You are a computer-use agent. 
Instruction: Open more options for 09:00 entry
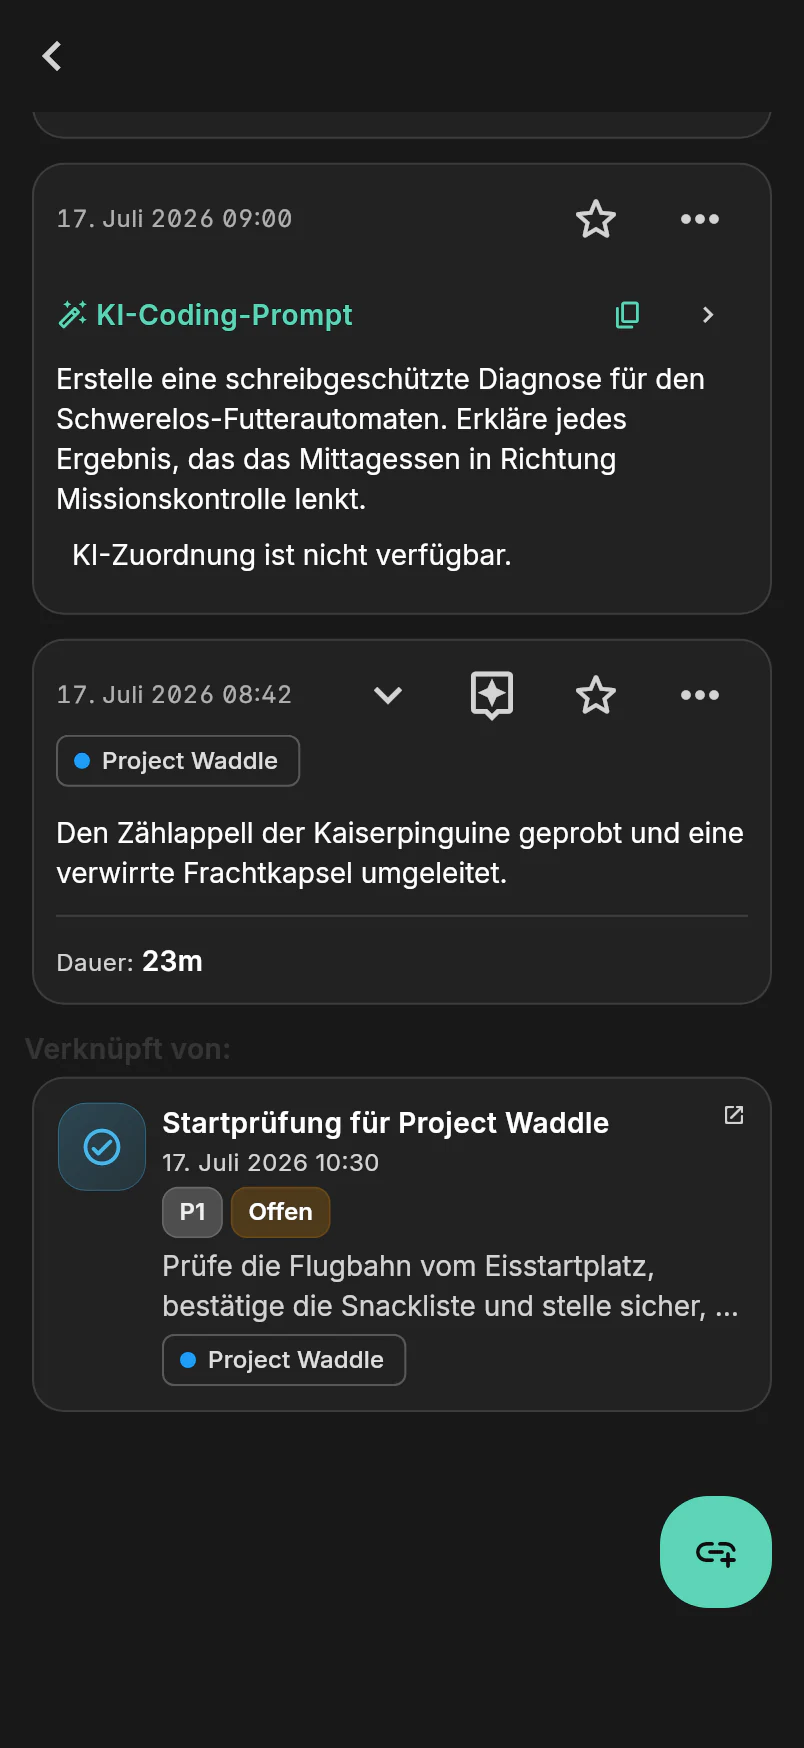click(x=700, y=219)
